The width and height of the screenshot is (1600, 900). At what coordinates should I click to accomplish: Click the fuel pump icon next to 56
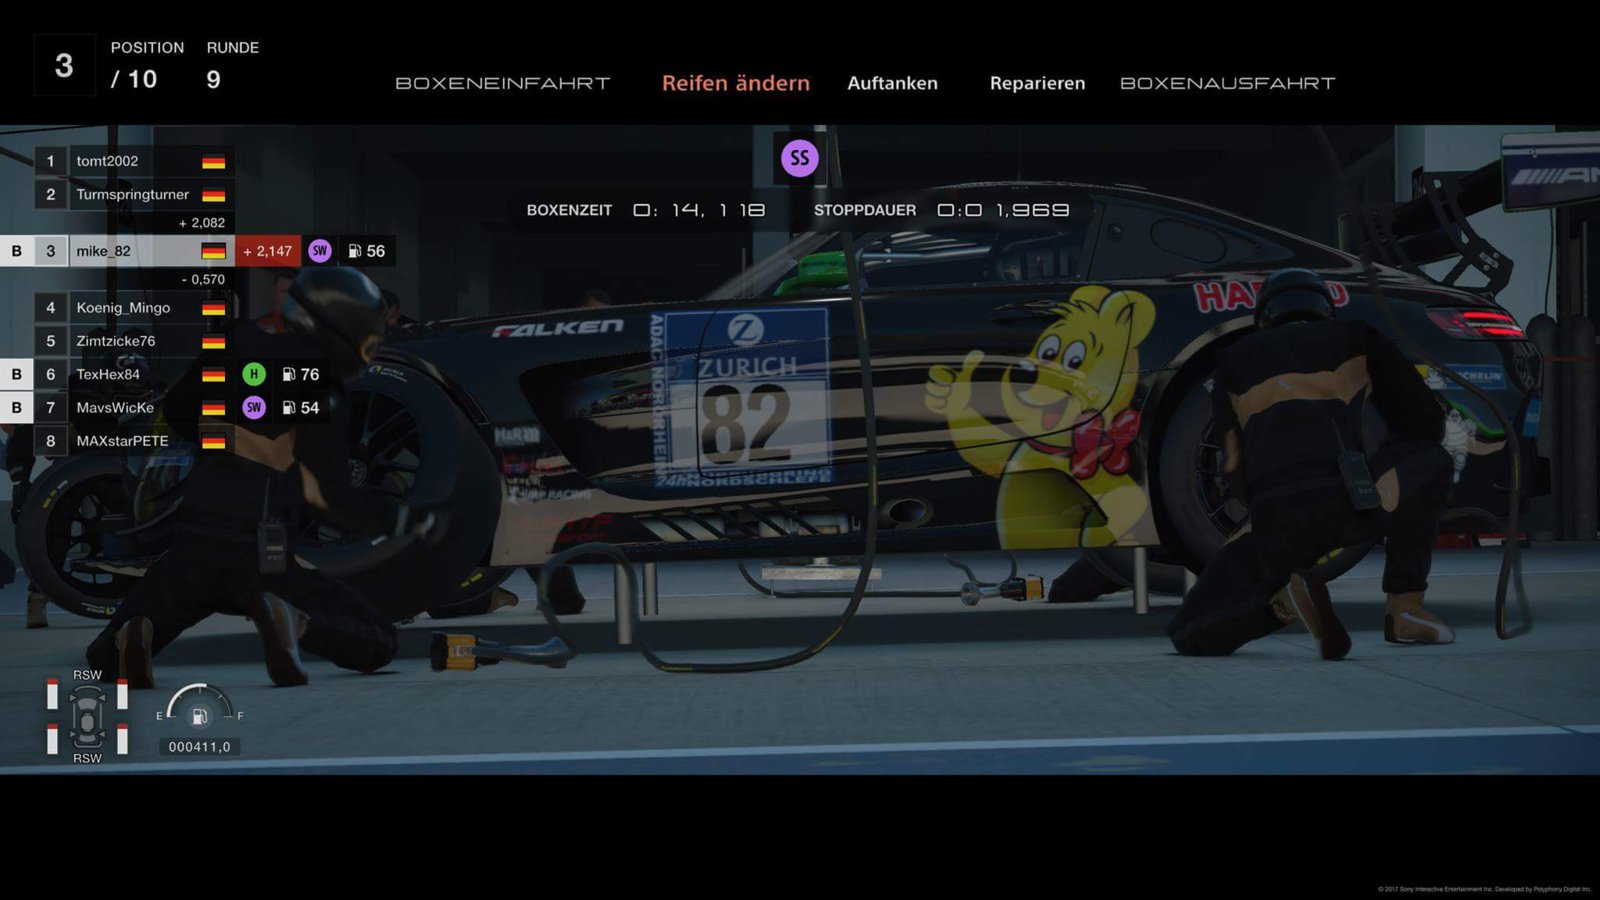(x=354, y=251)
